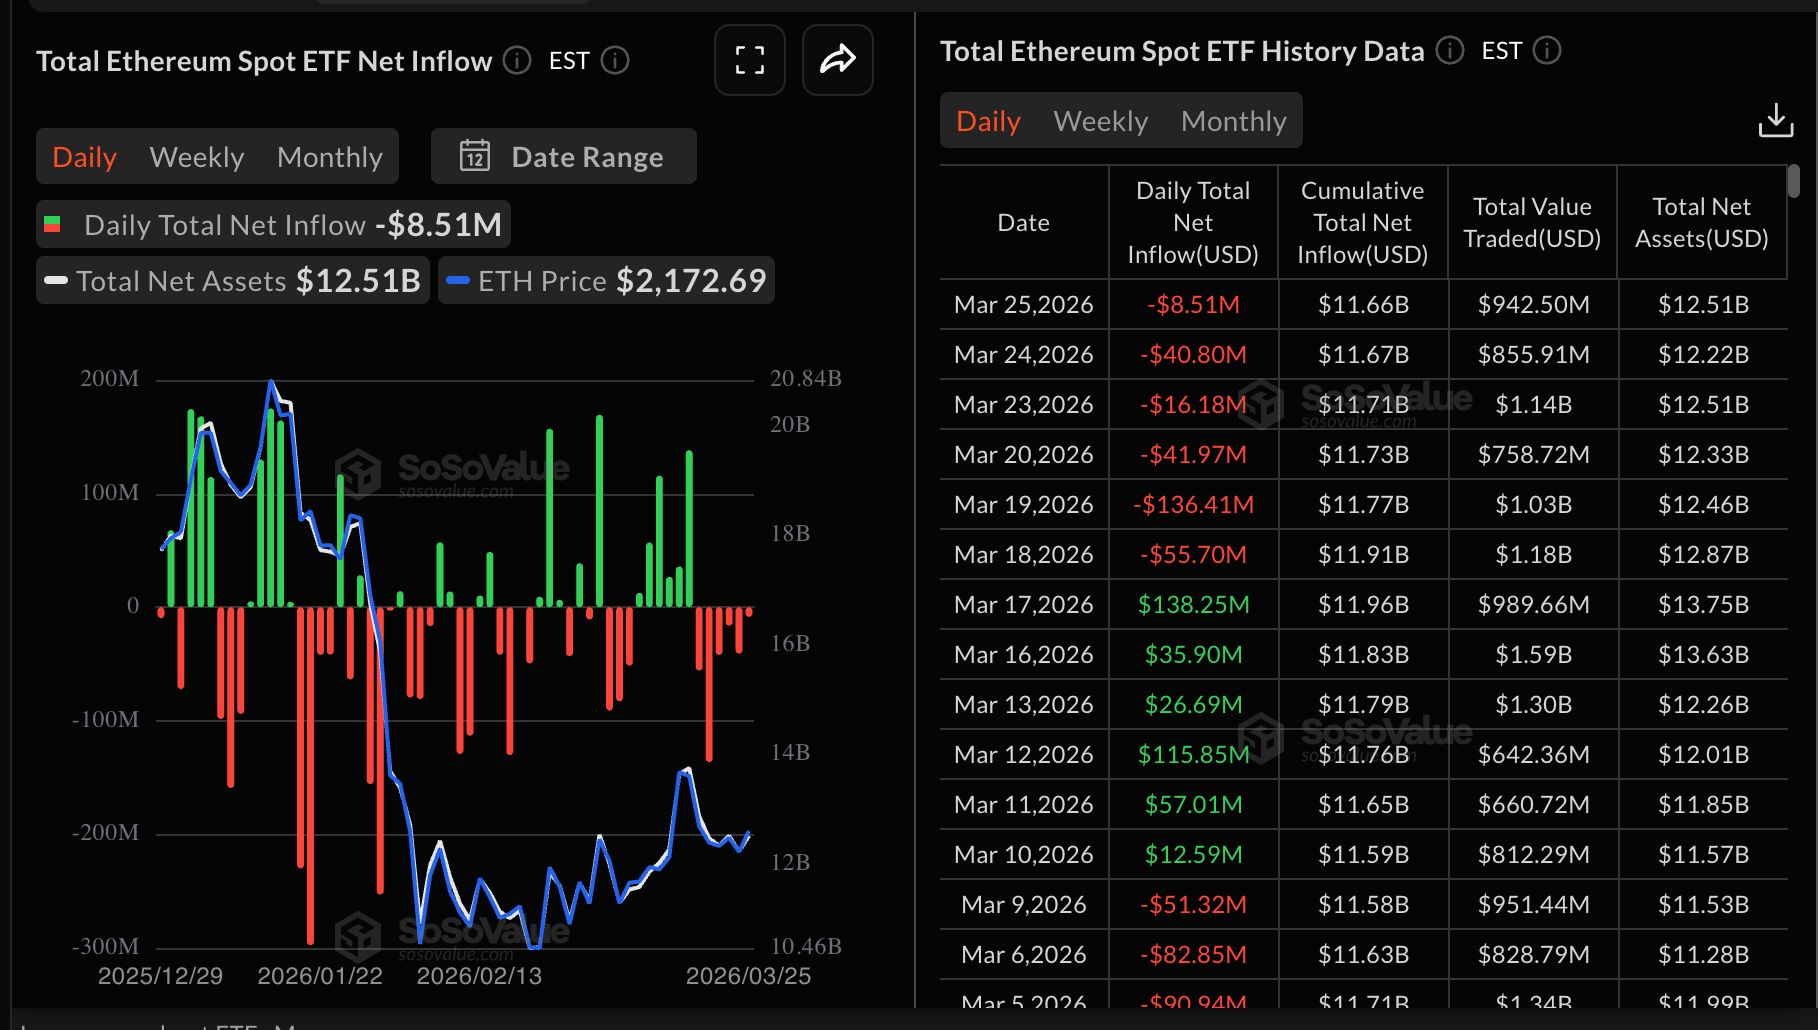Select Daily tab in history table

(988, 121)
